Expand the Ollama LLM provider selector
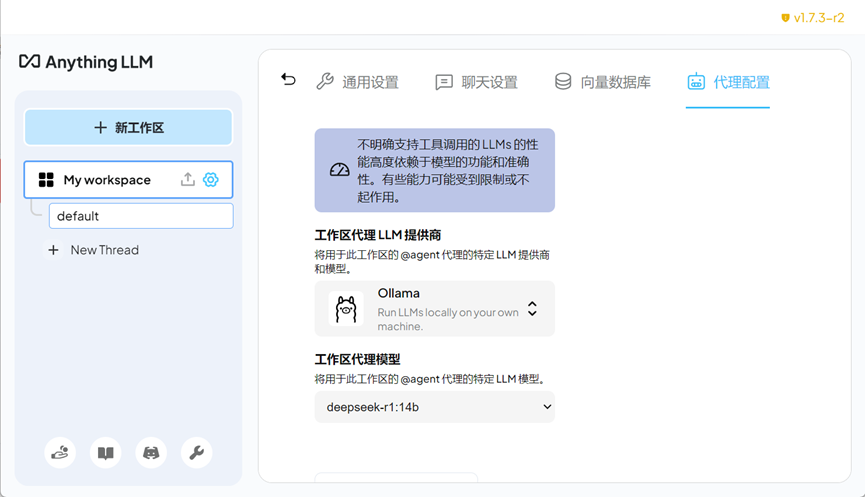Image resolution: width=865 pixels, height=497 pixels. 435,308
